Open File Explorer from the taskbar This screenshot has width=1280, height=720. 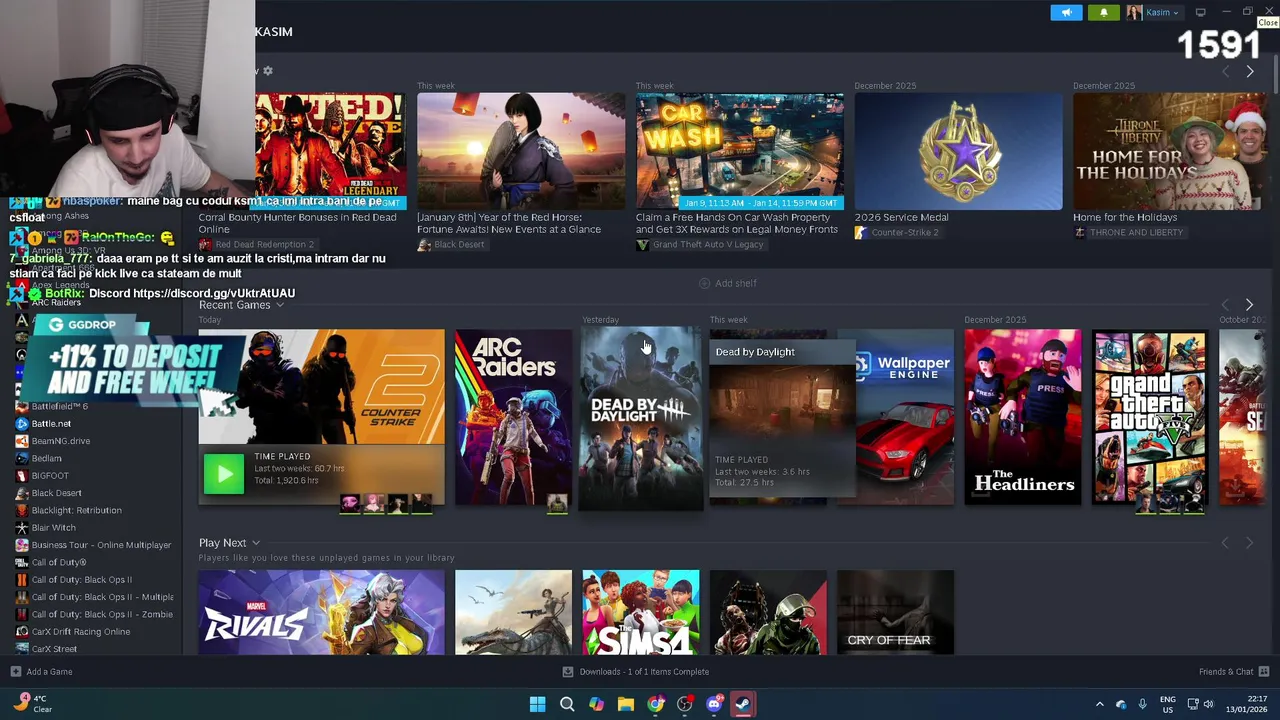pyautogui.click(x=626, y=704)
